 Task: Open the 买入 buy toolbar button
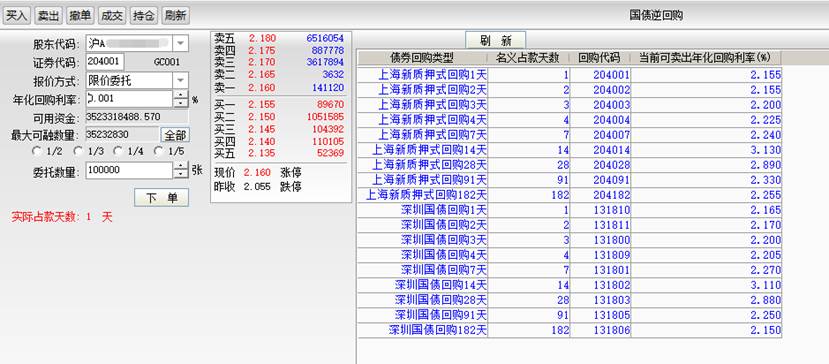(x=17, y=16)
